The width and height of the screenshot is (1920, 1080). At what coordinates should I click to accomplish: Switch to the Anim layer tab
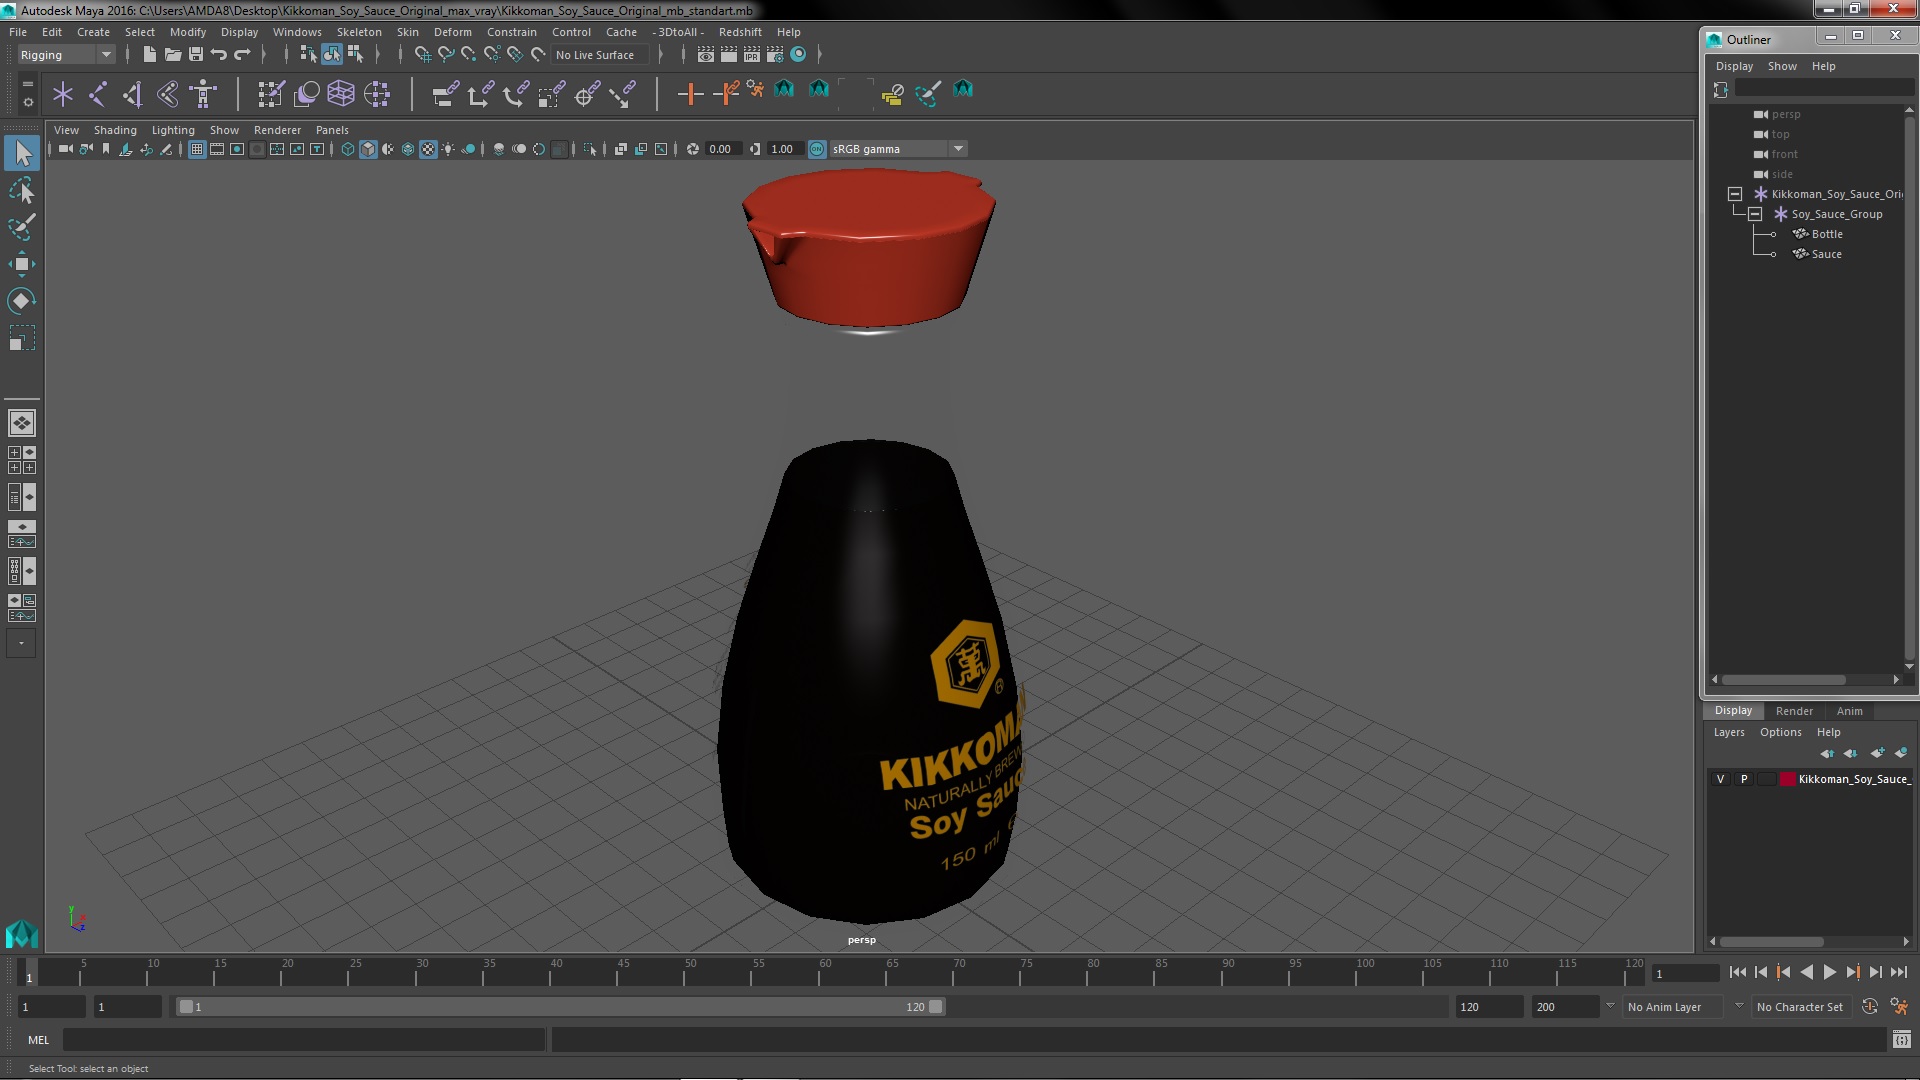pyautogui.click(x=1849, y=711)
